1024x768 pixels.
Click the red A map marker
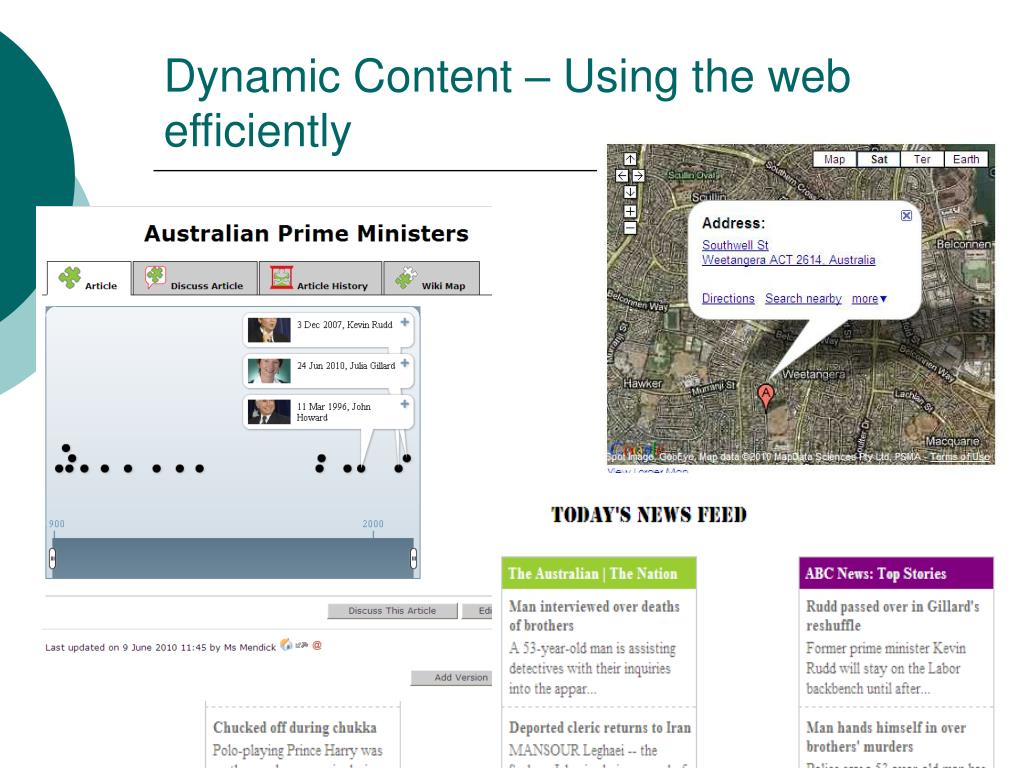point(765,396)
